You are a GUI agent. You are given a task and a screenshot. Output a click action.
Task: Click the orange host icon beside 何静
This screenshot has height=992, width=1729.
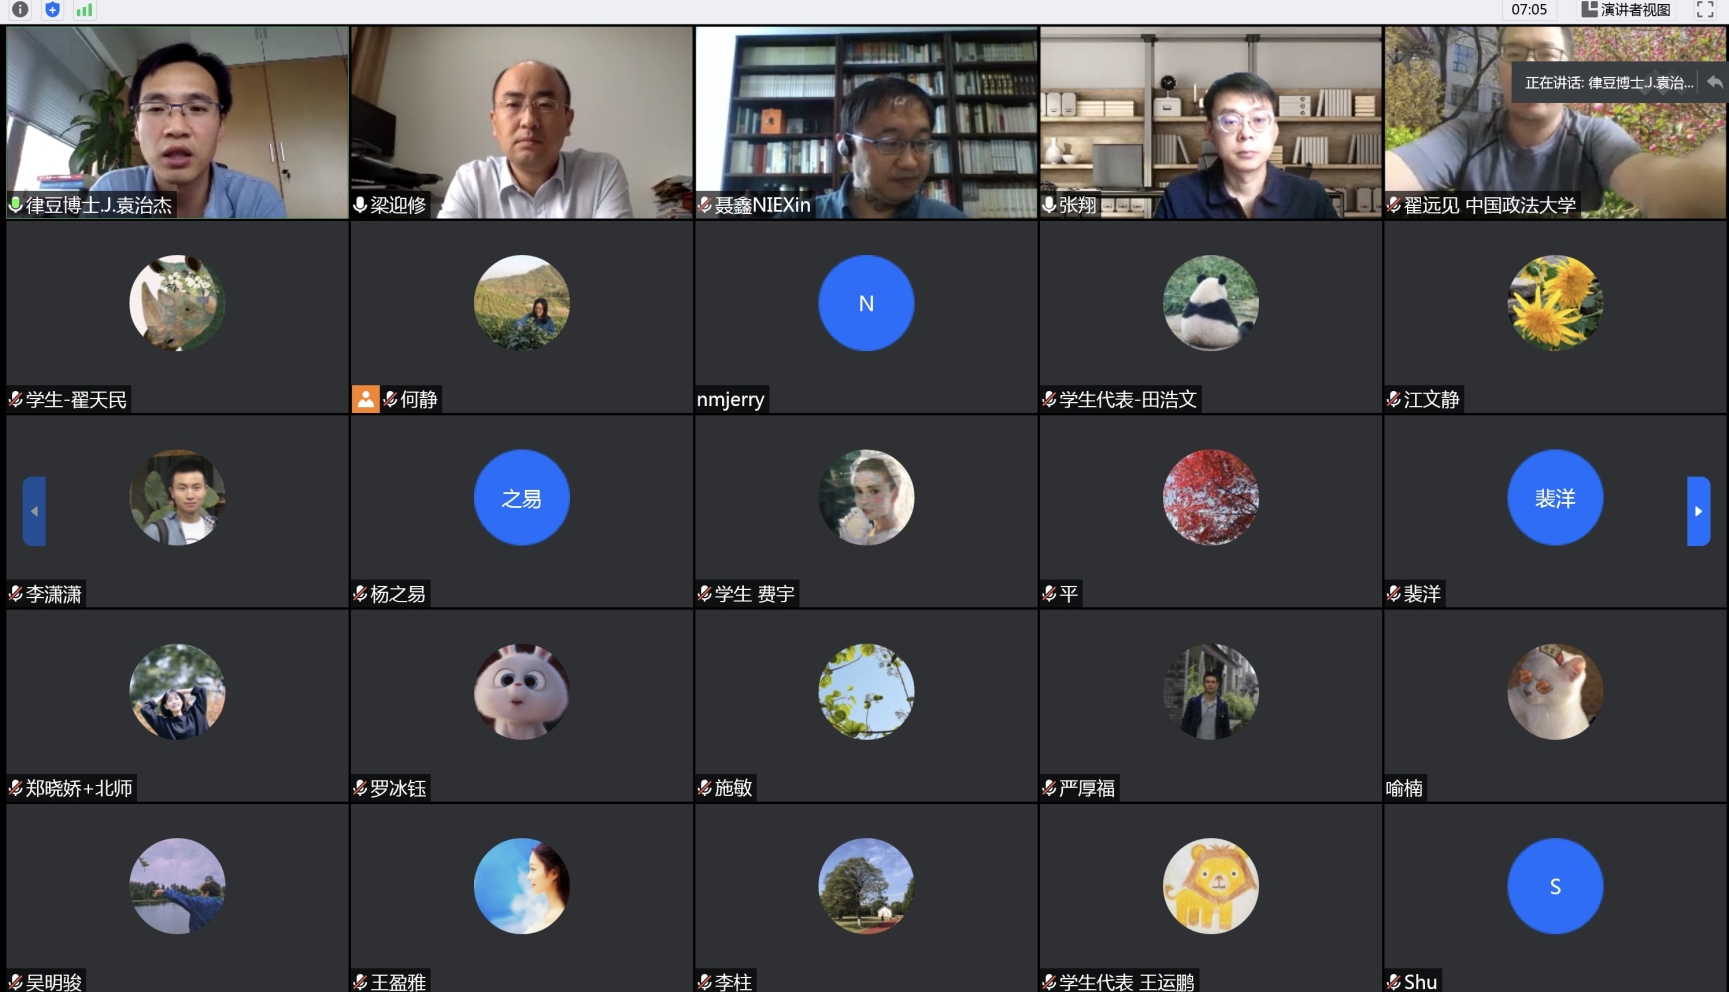[365, 399]
